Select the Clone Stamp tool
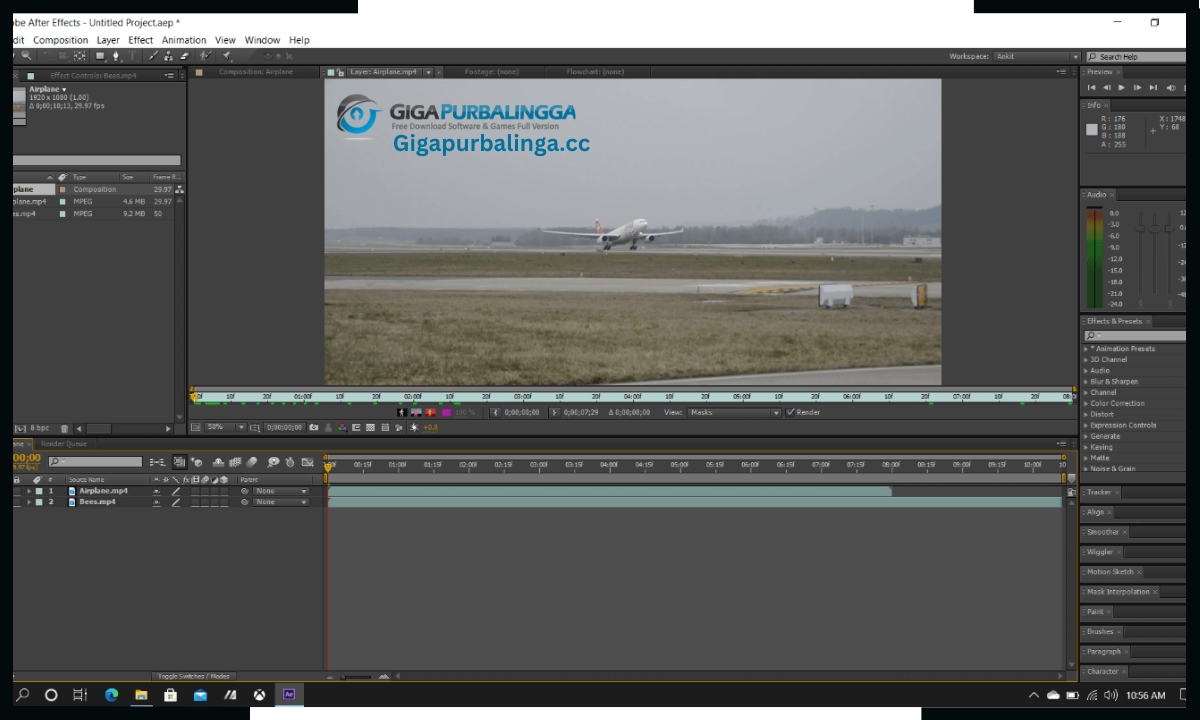 point(168,56)
